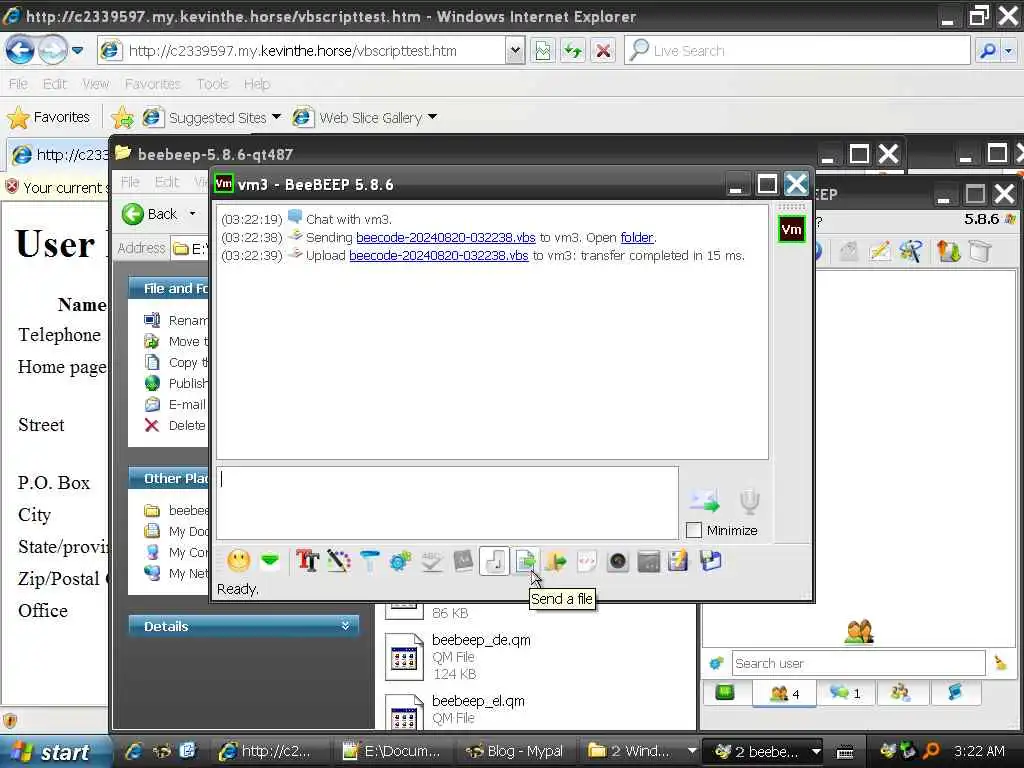
Task: Switch to the green home tab in BeeBEEP
Action: [725, 692]
